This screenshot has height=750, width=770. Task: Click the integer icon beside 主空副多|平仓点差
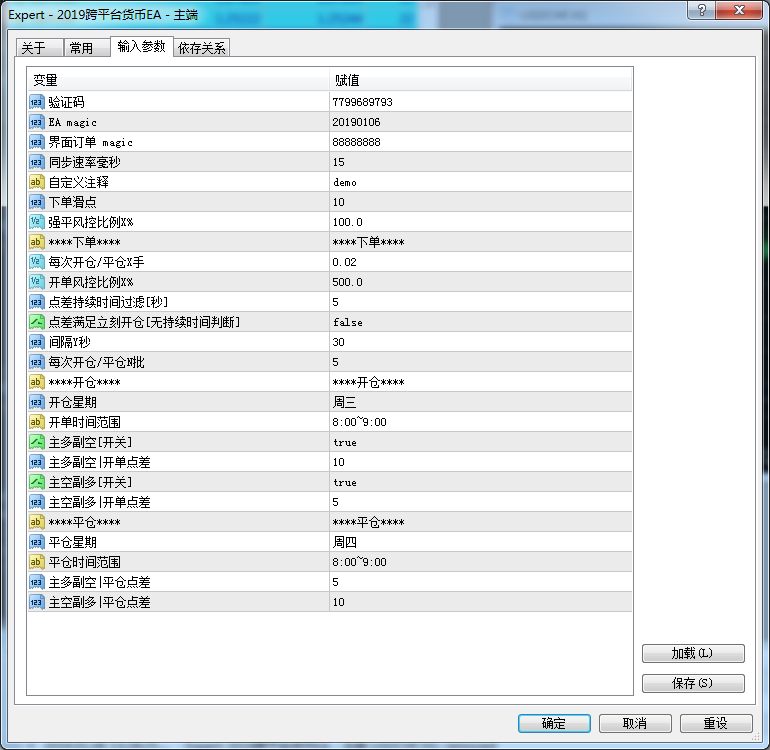point(36,602)
